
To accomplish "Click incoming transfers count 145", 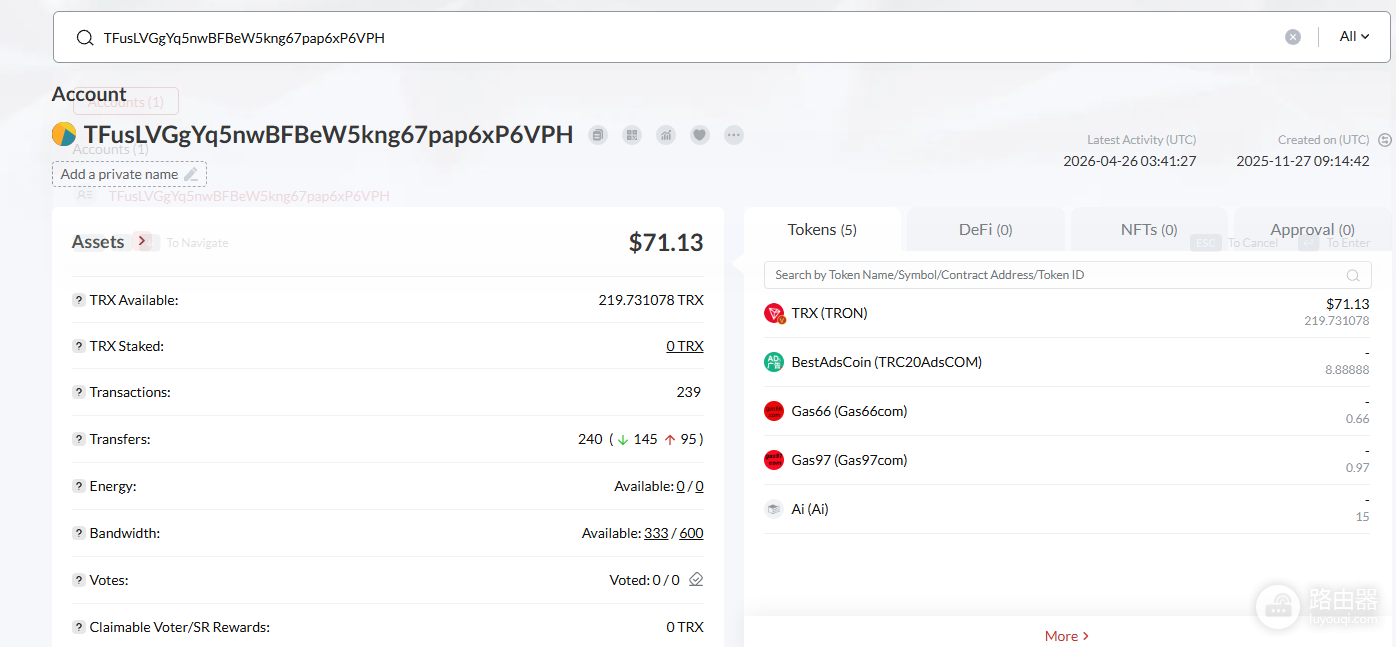I will (x=645, y=439).
